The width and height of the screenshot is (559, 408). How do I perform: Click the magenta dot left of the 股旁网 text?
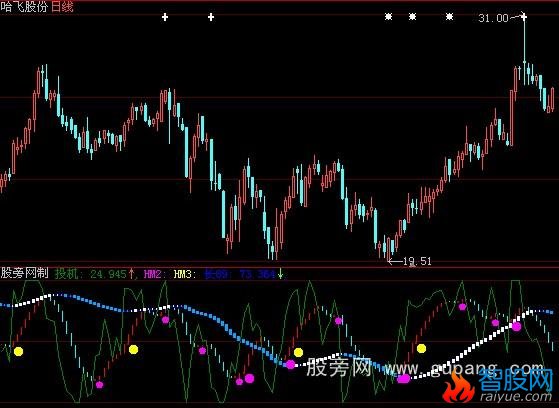tap(291, 364)
